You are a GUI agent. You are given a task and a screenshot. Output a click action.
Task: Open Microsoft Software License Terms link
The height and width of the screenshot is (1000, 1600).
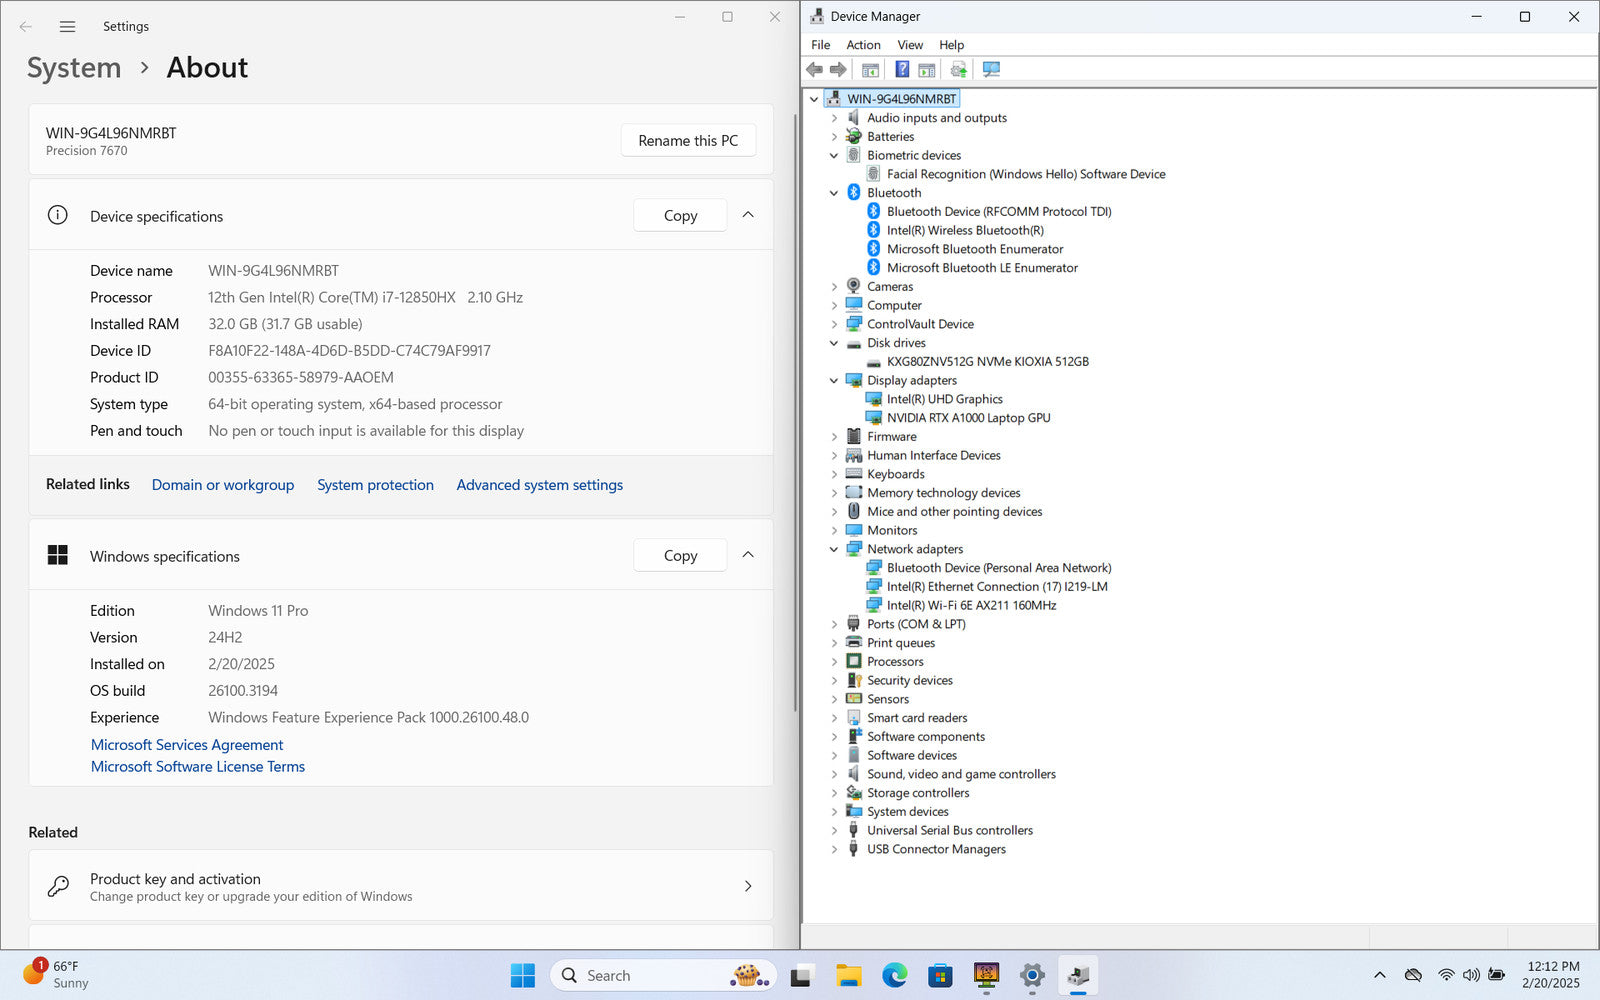coord(198,767)
